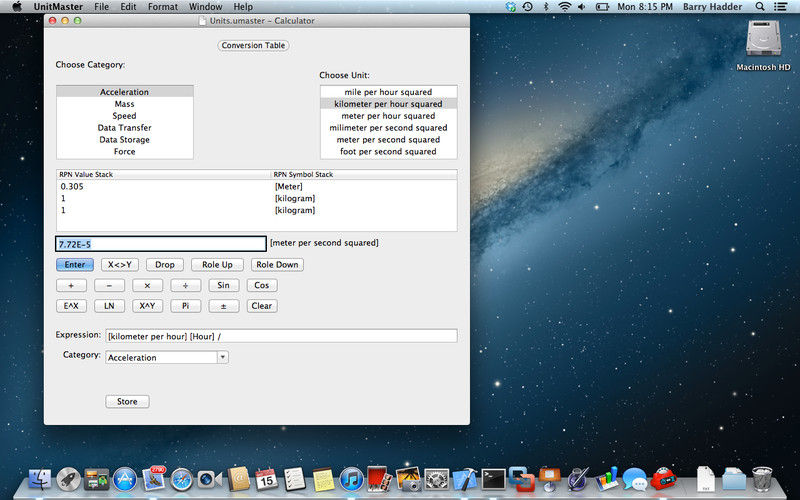
Task: Open System Preferences gear icon
Action: point(437,480)
